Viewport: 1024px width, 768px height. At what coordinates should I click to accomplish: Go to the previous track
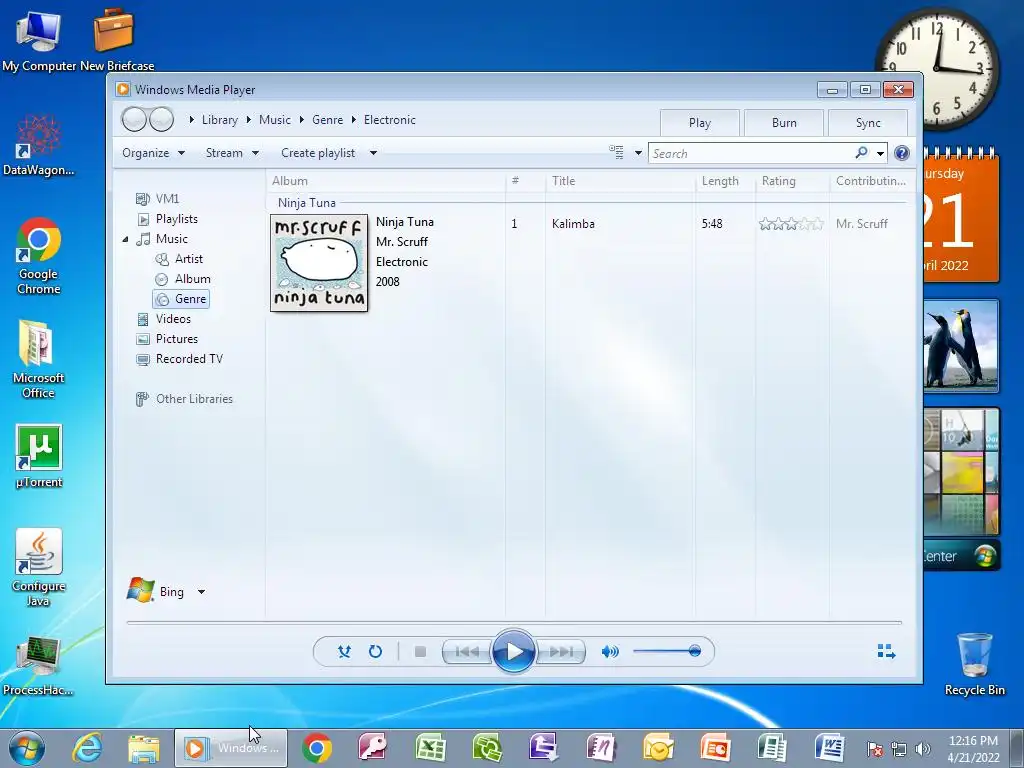467,651
